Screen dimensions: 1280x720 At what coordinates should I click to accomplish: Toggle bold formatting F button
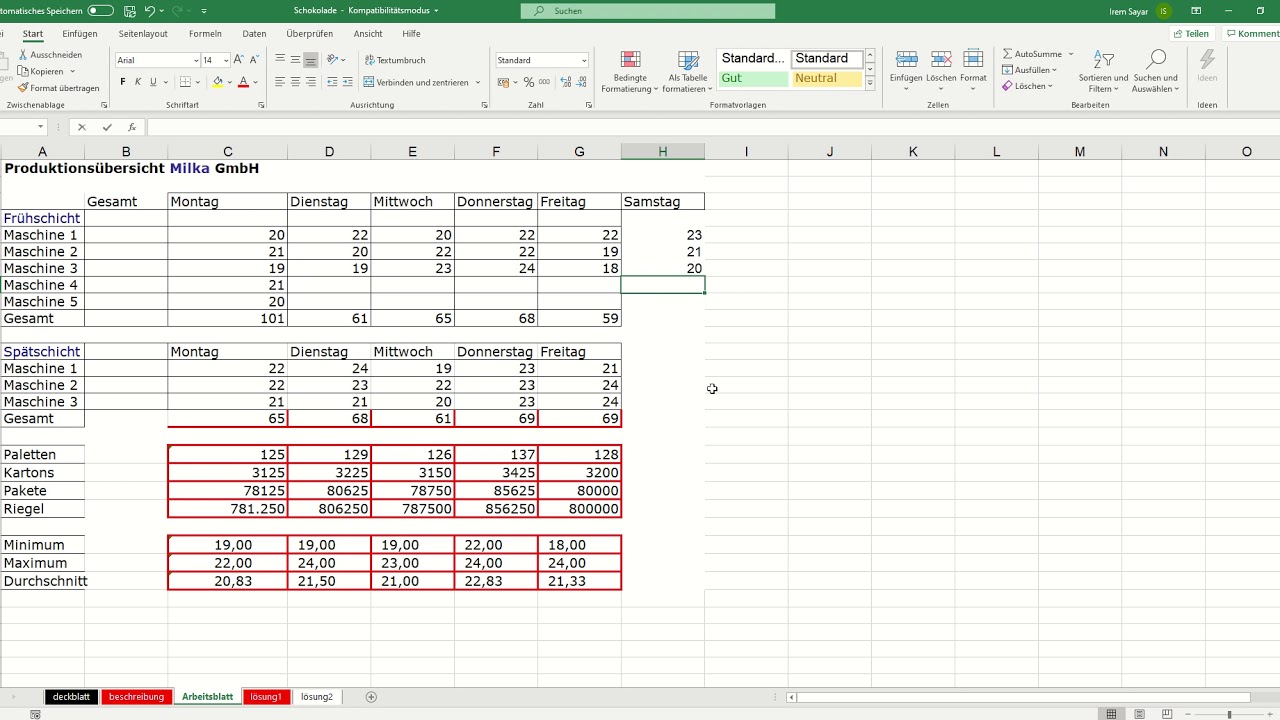[123, 82]
